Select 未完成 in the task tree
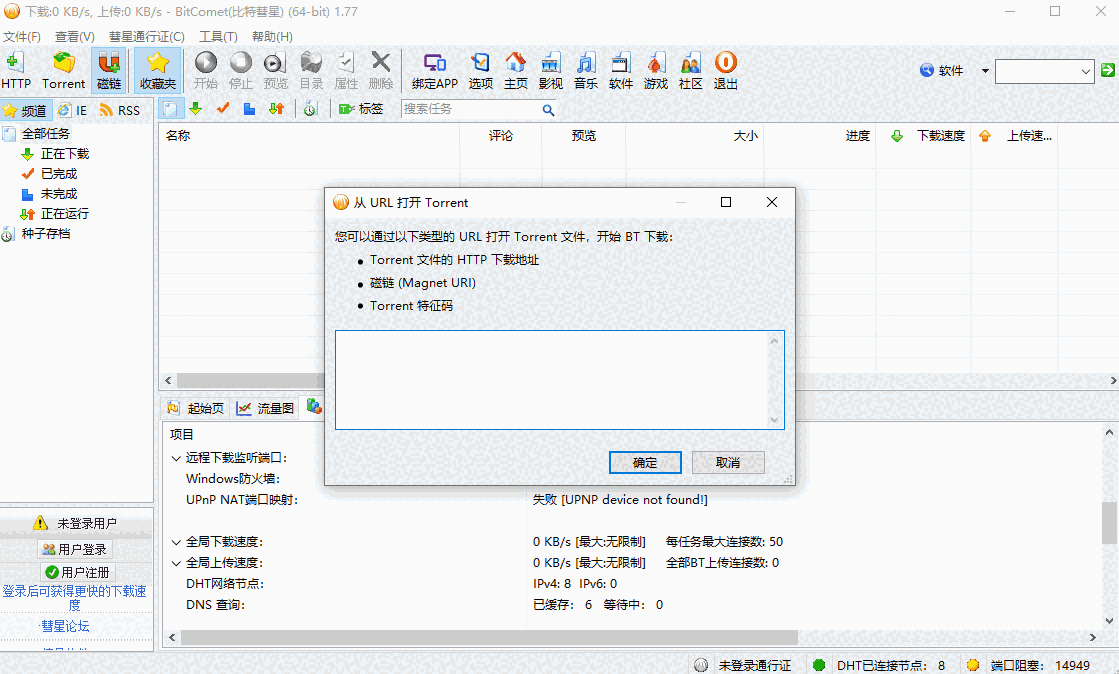The image size is (1119, 674). tap(59, 193)
